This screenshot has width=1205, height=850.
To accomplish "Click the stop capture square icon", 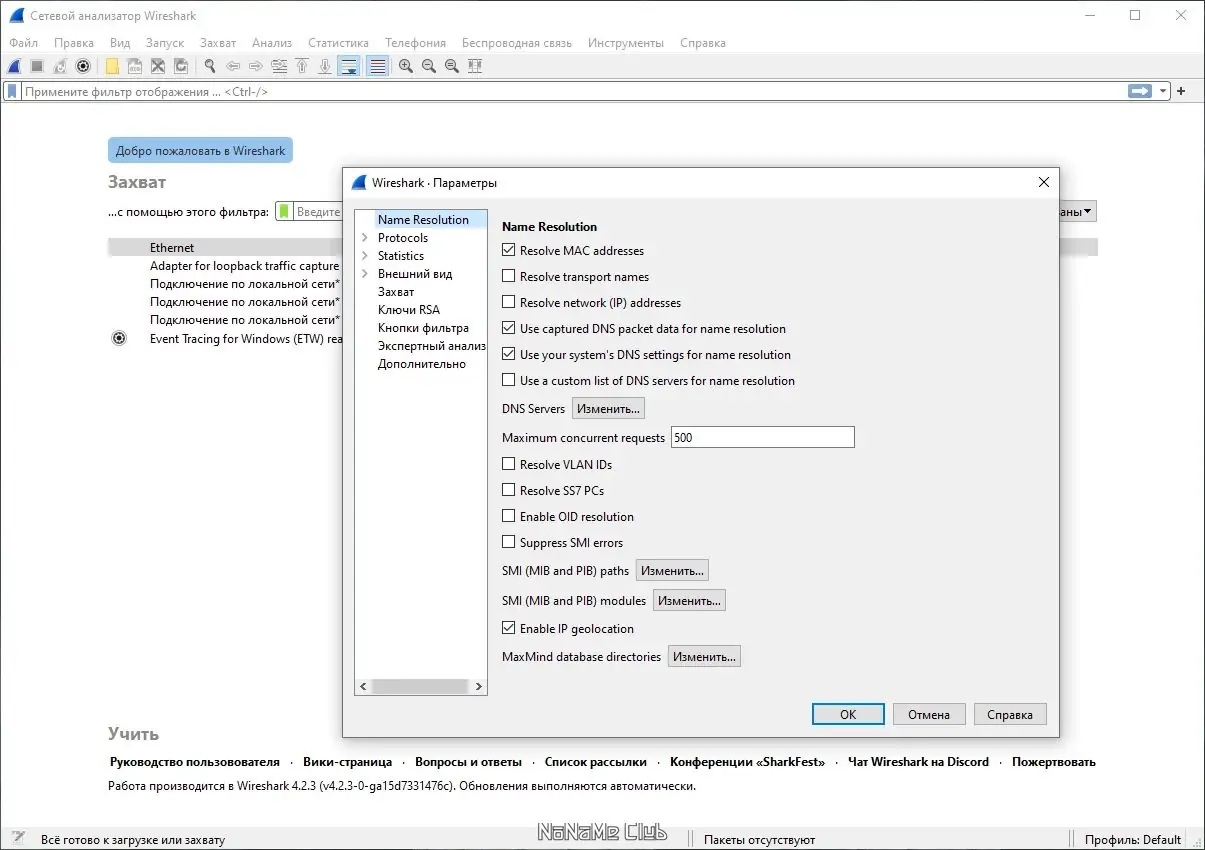I will [37, 66].
